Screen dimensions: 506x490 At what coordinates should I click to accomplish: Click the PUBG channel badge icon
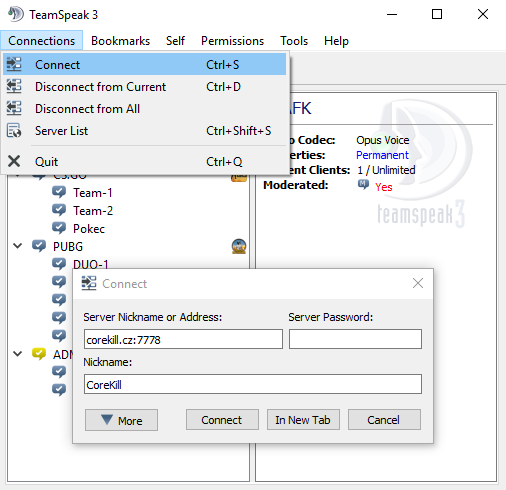[239, 246]
